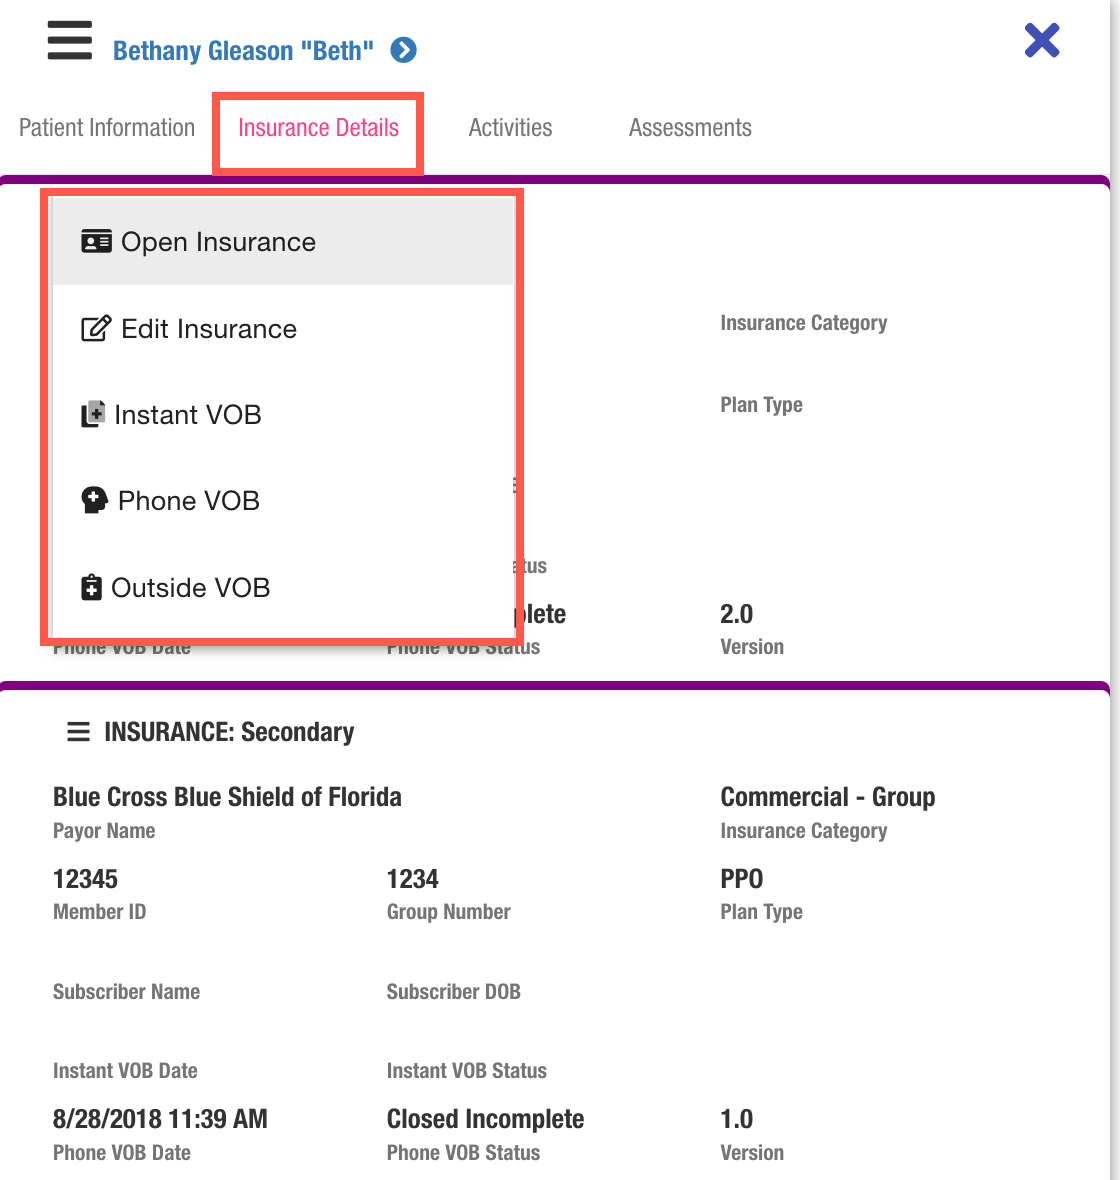Viewport: 1120px width, 1180px height.
Task: Open Bethany Gleason patient name link
Action: point(243,51)
